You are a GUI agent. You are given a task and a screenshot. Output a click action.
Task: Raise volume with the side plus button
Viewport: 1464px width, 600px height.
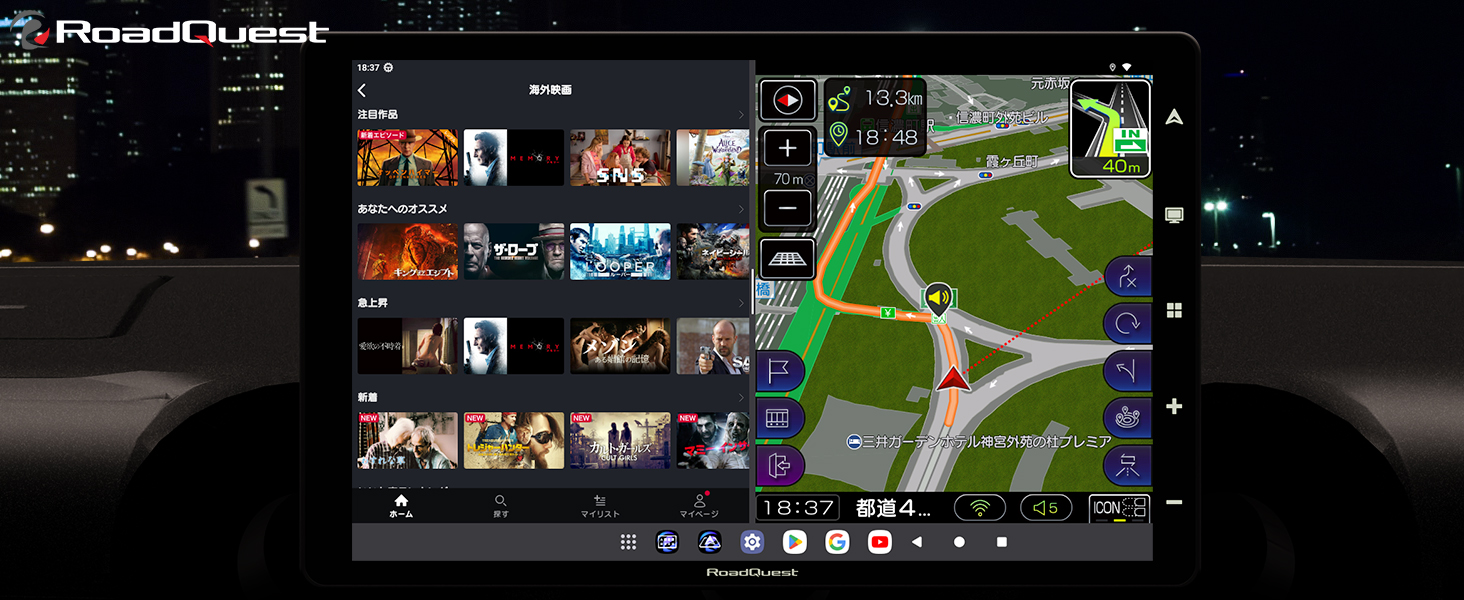pos(1175,407)
